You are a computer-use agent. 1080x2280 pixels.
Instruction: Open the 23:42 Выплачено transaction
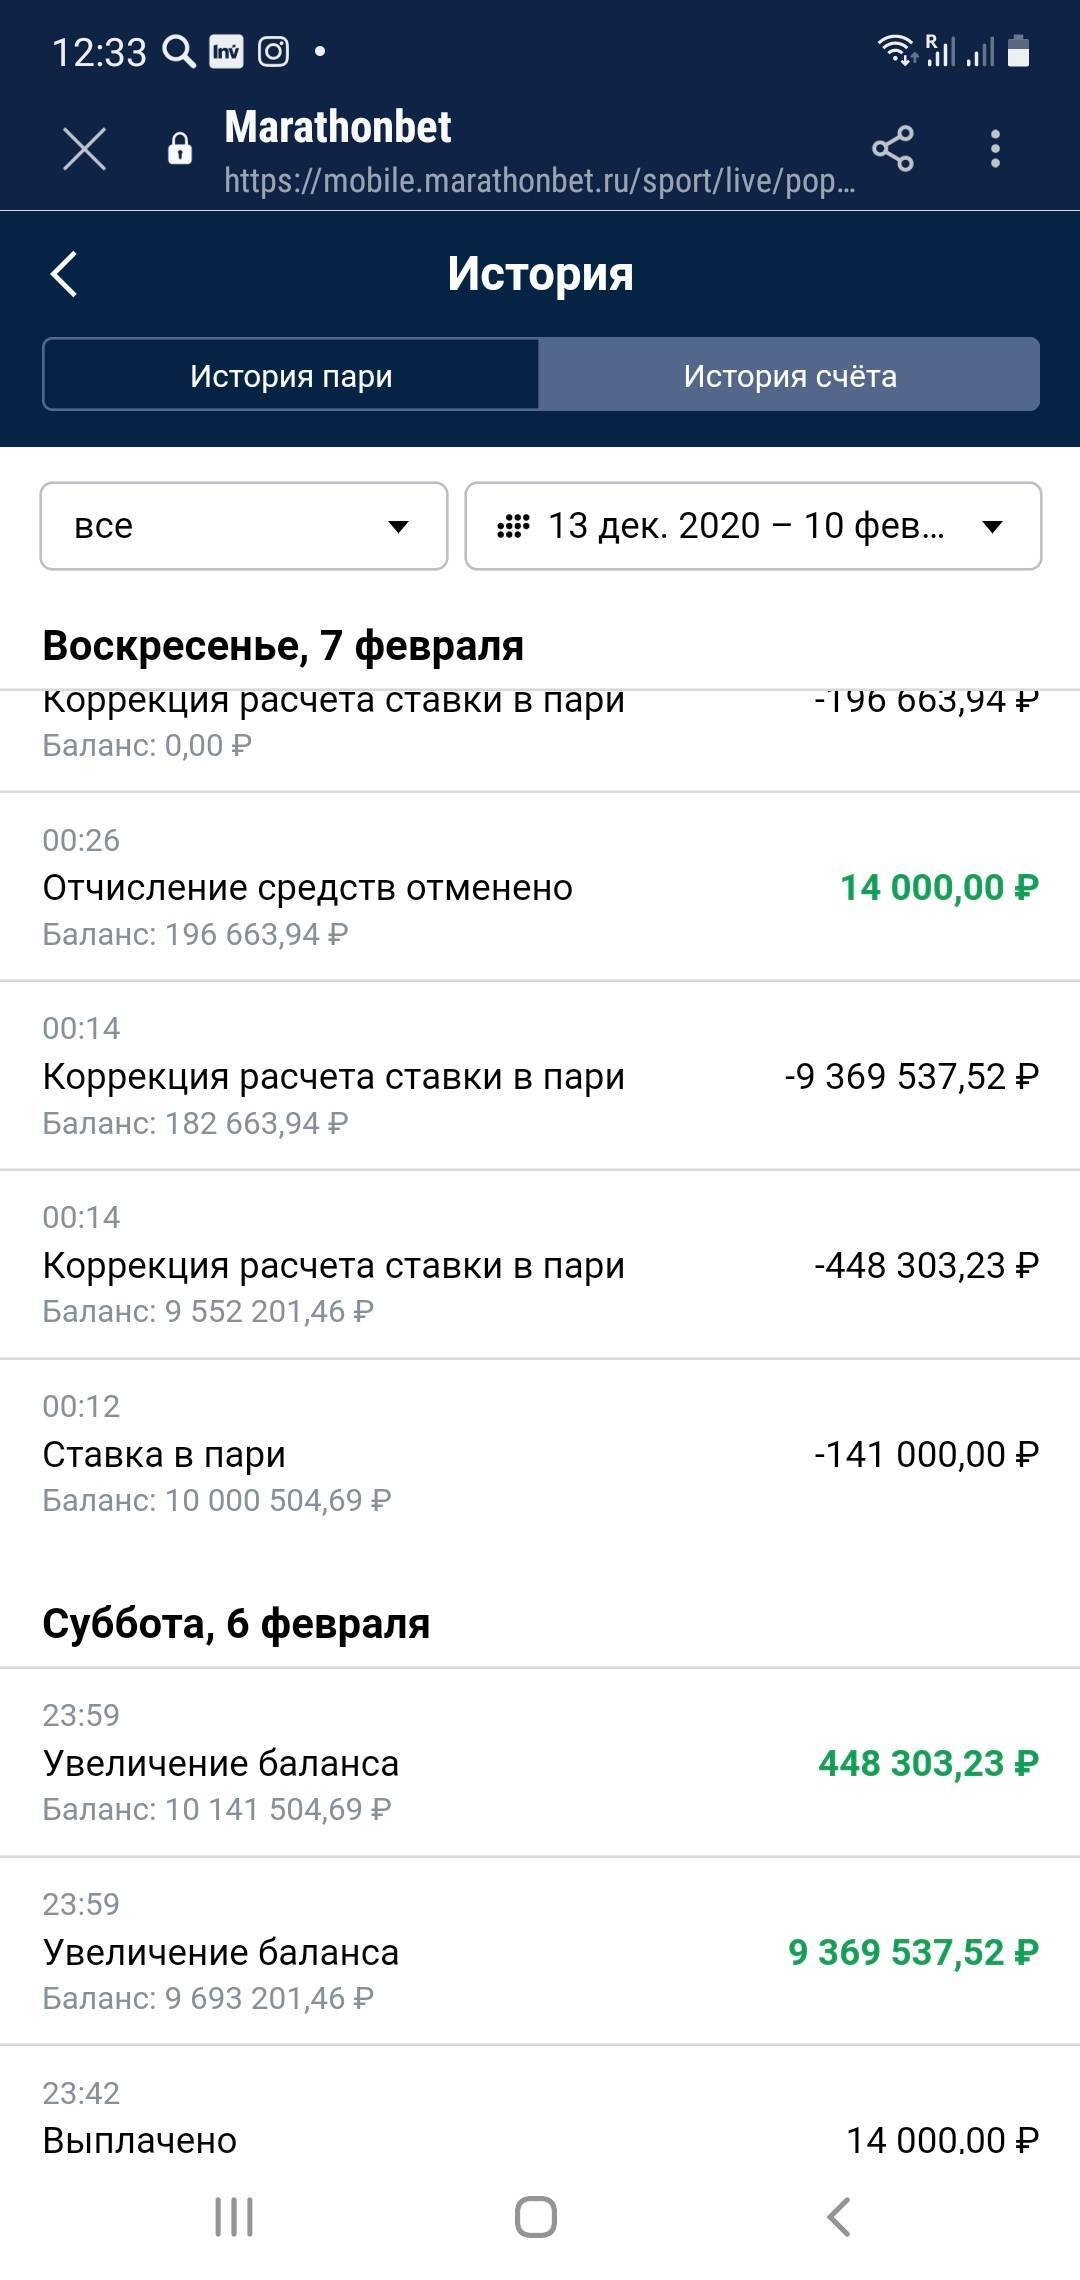540,2120
